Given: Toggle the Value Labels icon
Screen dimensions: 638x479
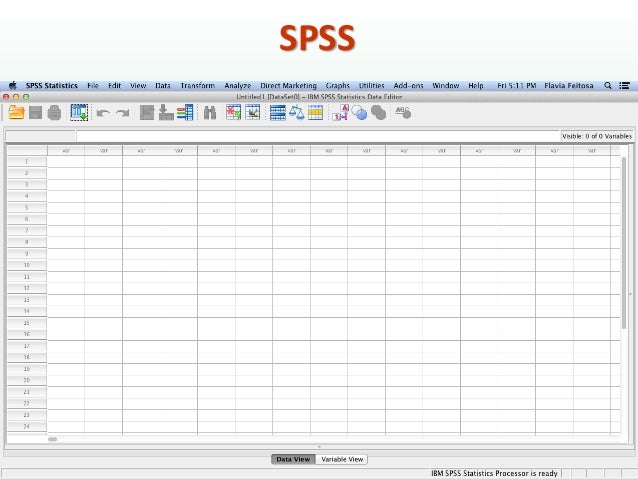Looking at the screenshot, I should coord(341,113).
